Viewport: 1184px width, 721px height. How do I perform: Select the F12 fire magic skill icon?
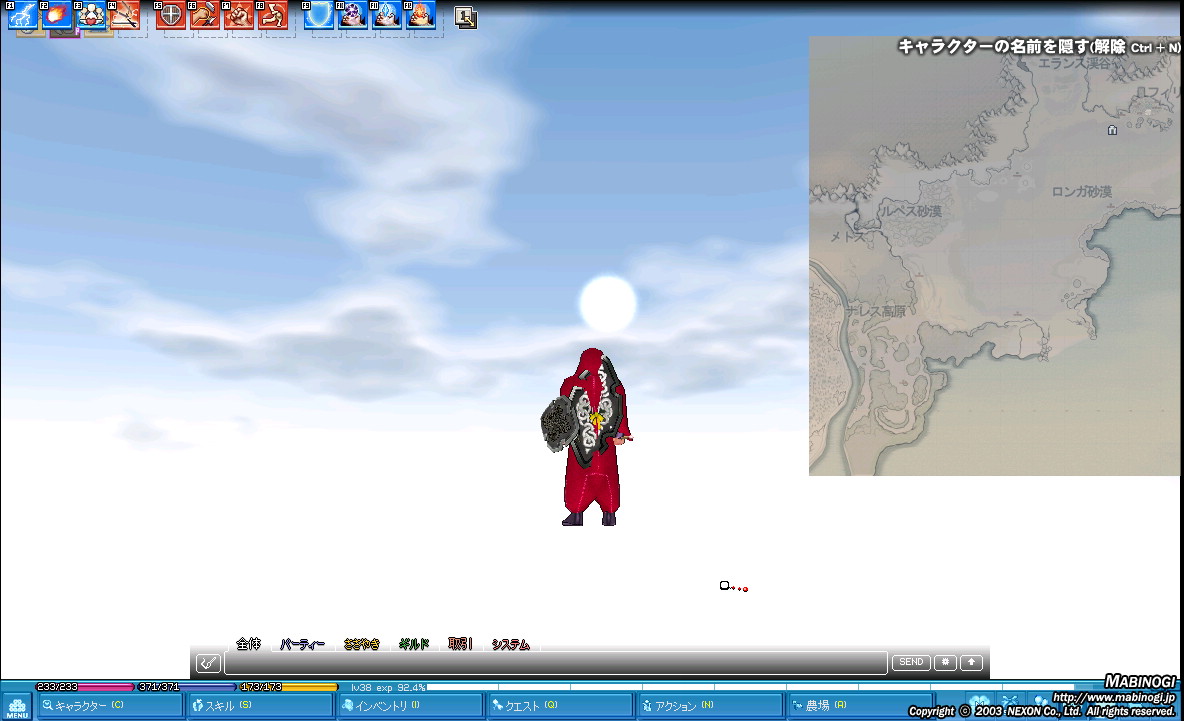pos(421,16)
